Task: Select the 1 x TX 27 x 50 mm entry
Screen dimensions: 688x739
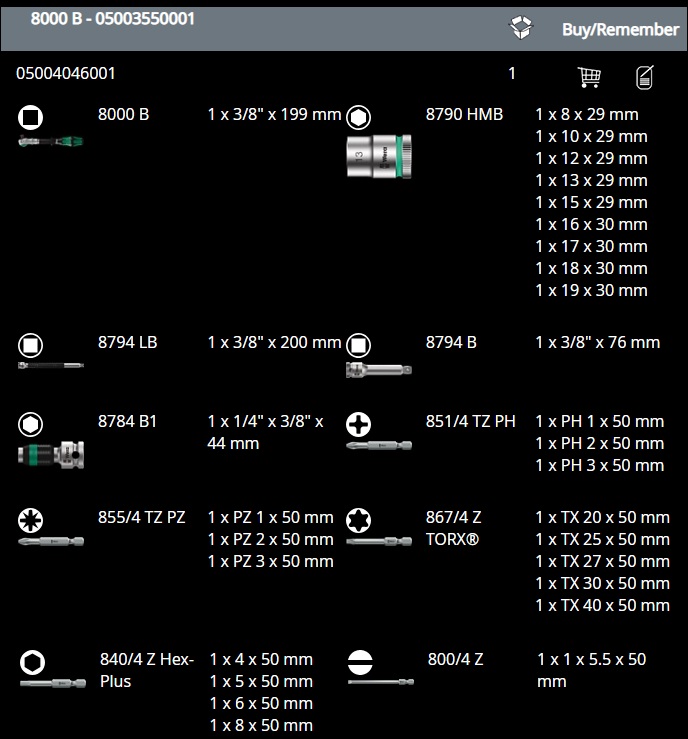Action: tap(603, 561)
